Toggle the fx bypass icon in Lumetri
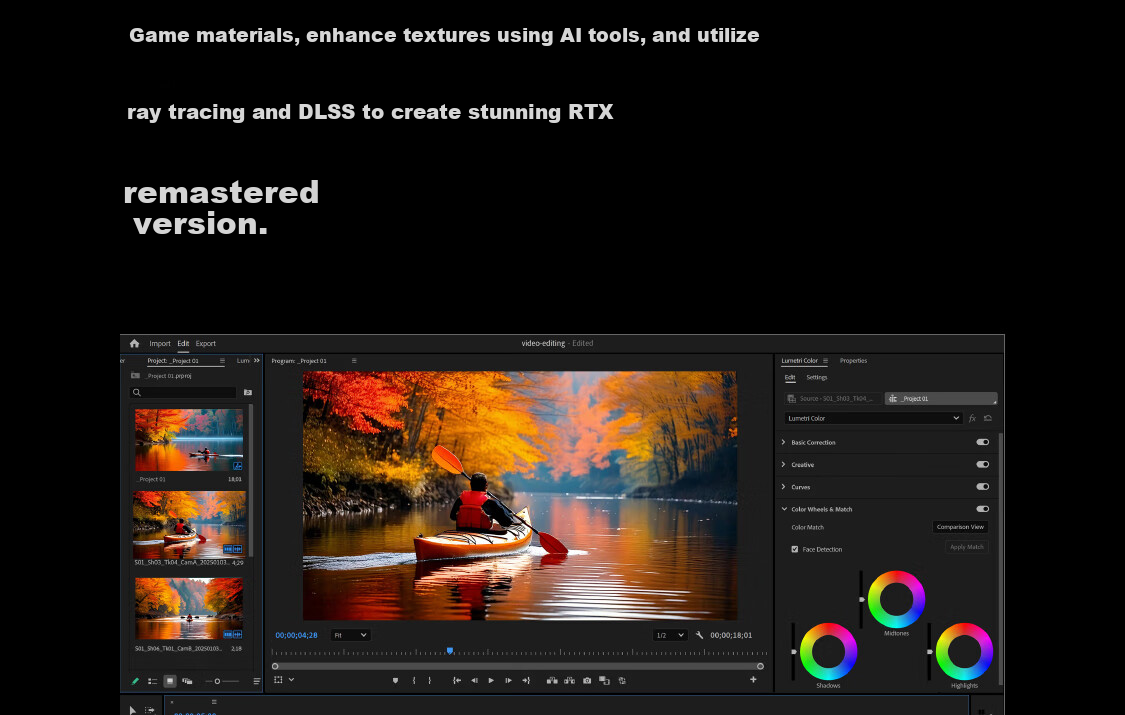The image size is (1125, 715). (973, 418)
